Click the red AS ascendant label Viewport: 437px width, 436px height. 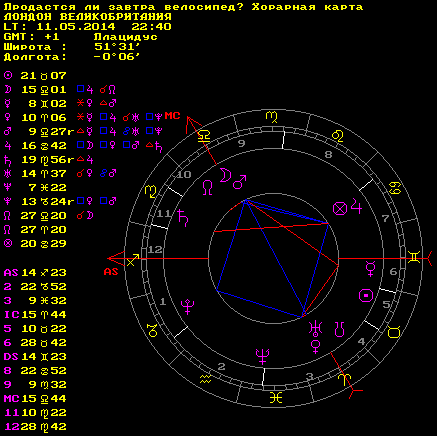(x=111, y=272)
